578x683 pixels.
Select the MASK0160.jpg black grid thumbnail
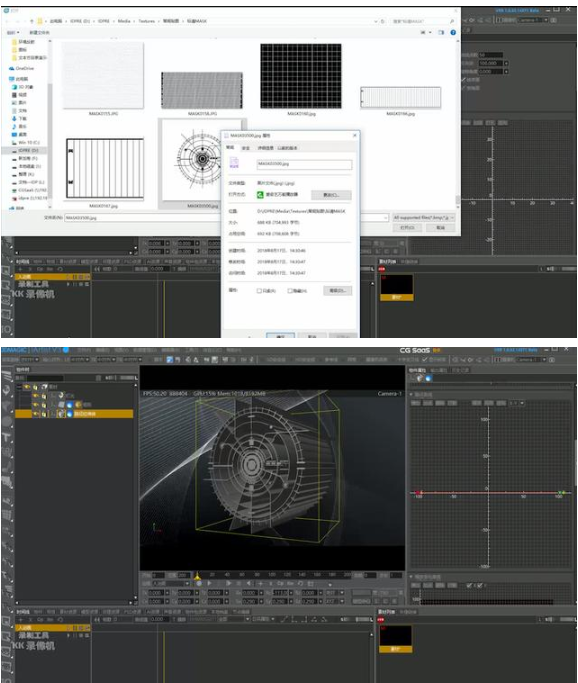pyautogui.click(x=301, y=76)
